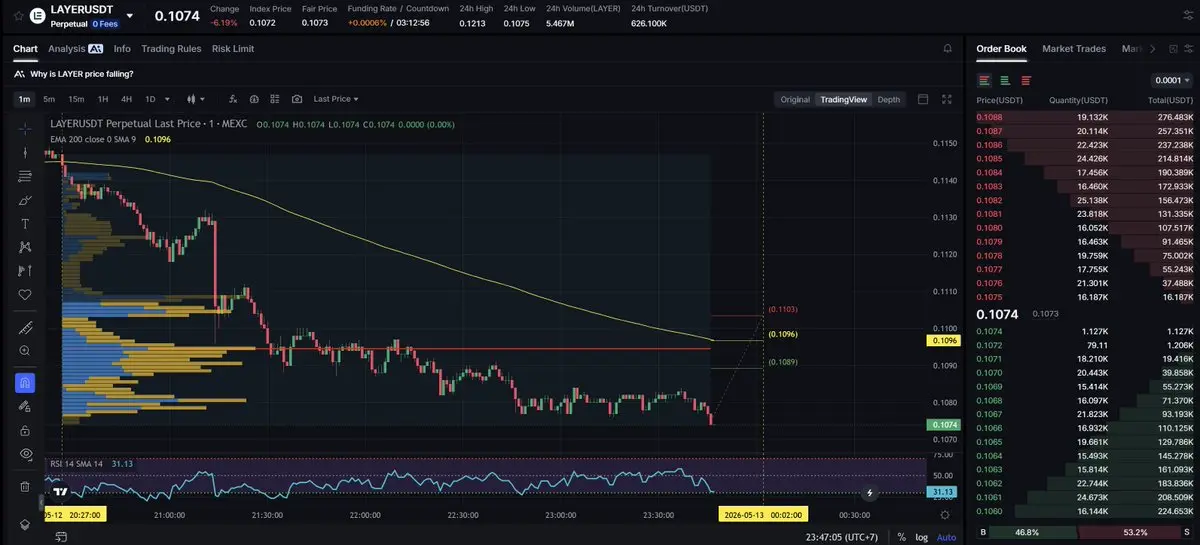Open the Analysis AI tab
The height and width of the screenshot is (545, 1200).
[75, 48]
